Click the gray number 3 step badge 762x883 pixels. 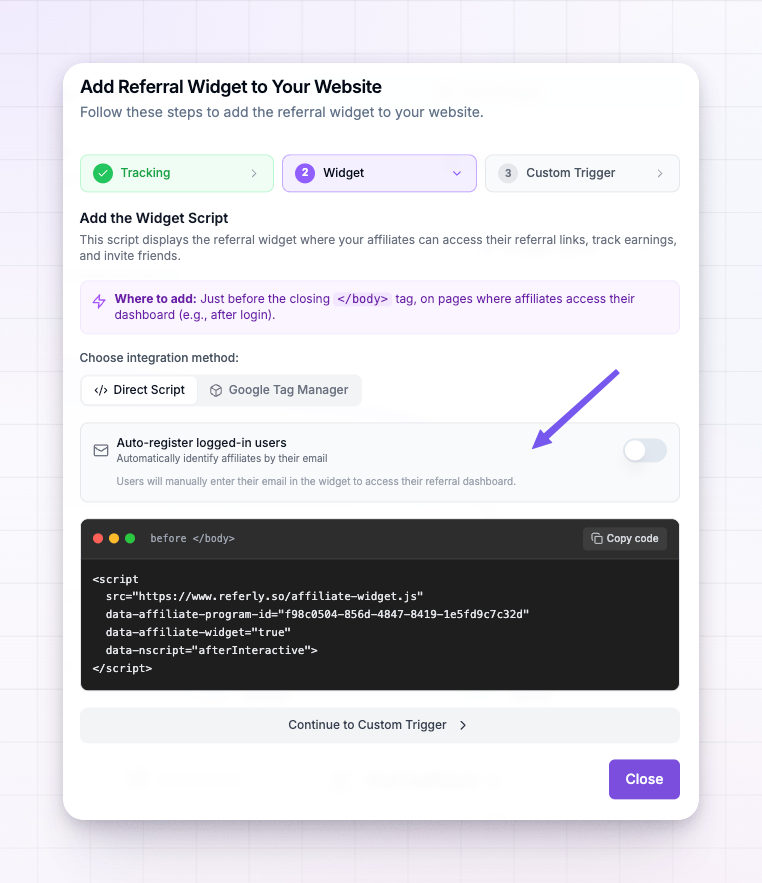coord(507,173)
